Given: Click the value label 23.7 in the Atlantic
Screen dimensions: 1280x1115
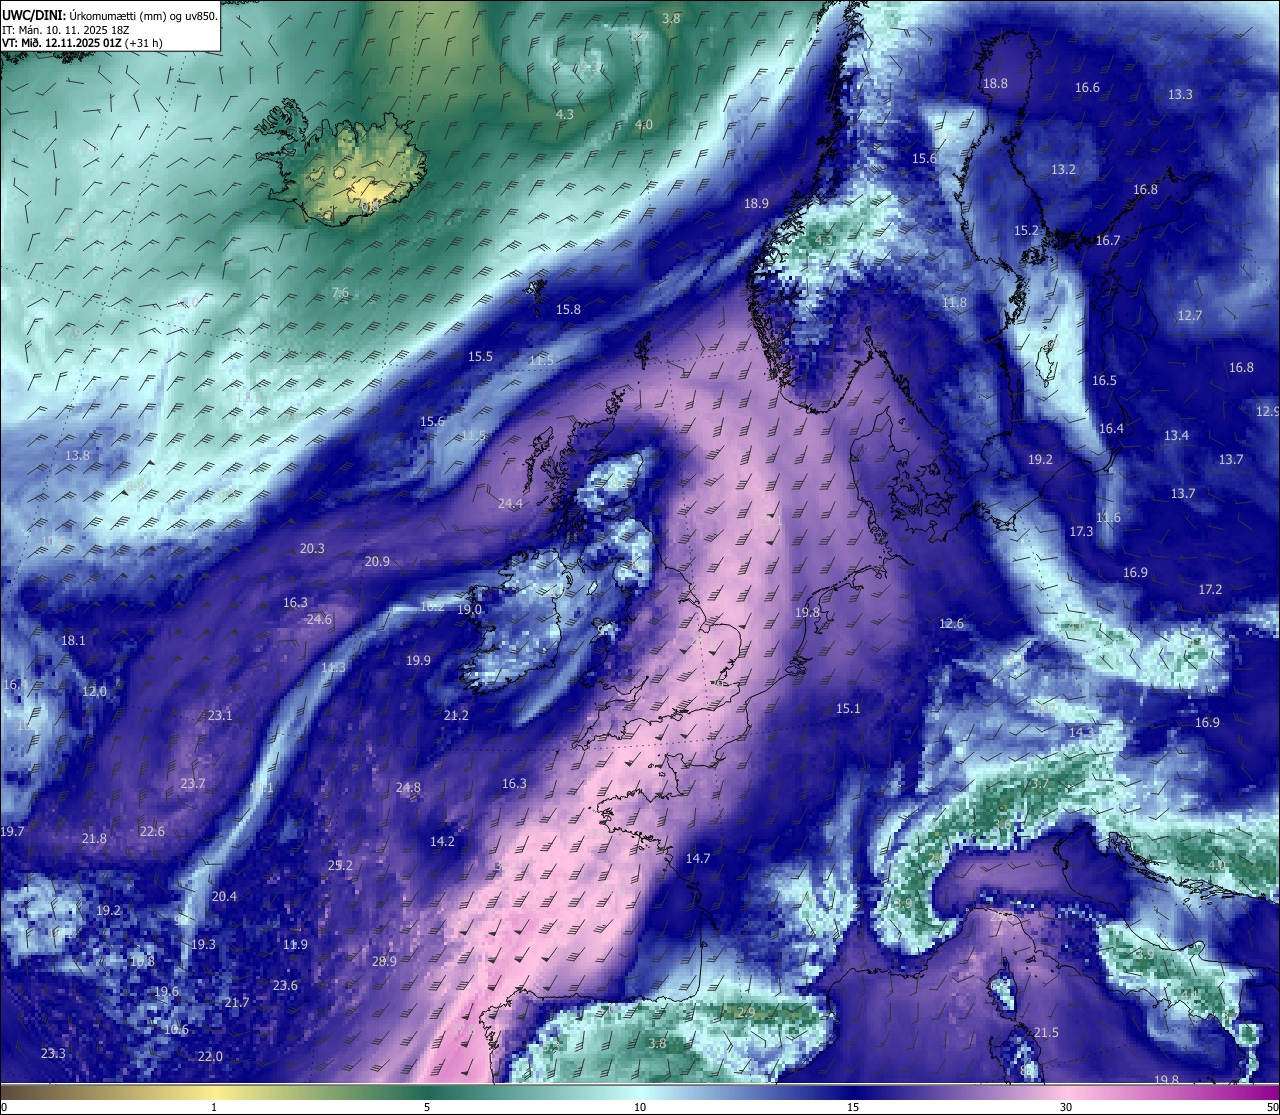Looking at the screenshot, I should click(192, 784).
